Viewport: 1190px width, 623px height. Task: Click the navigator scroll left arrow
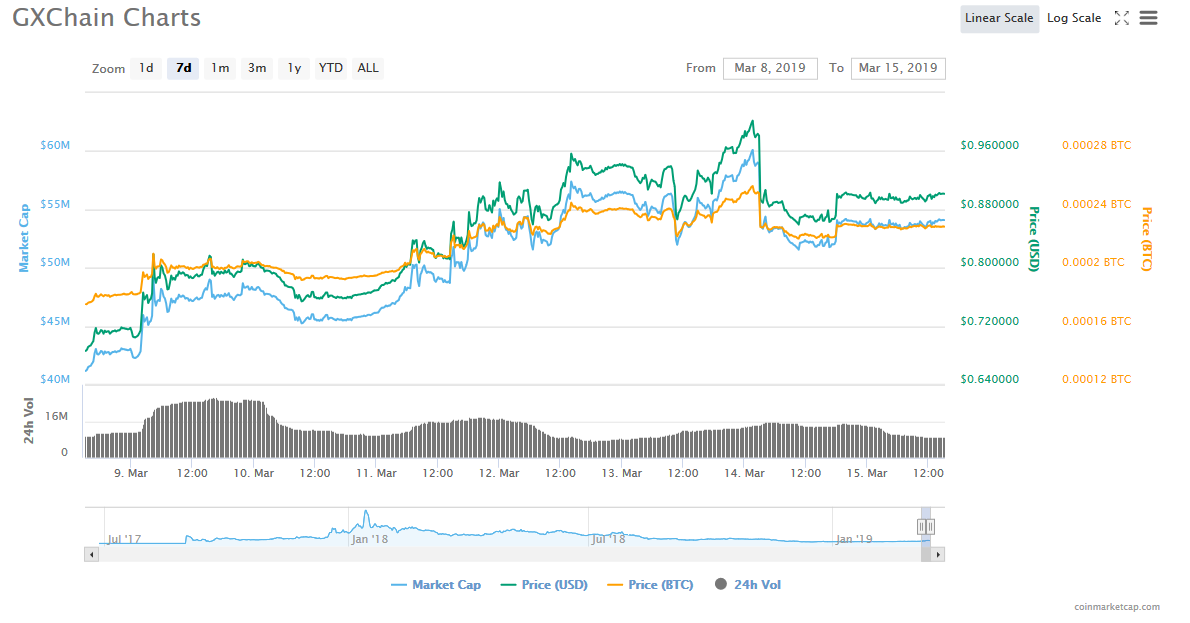91,555
